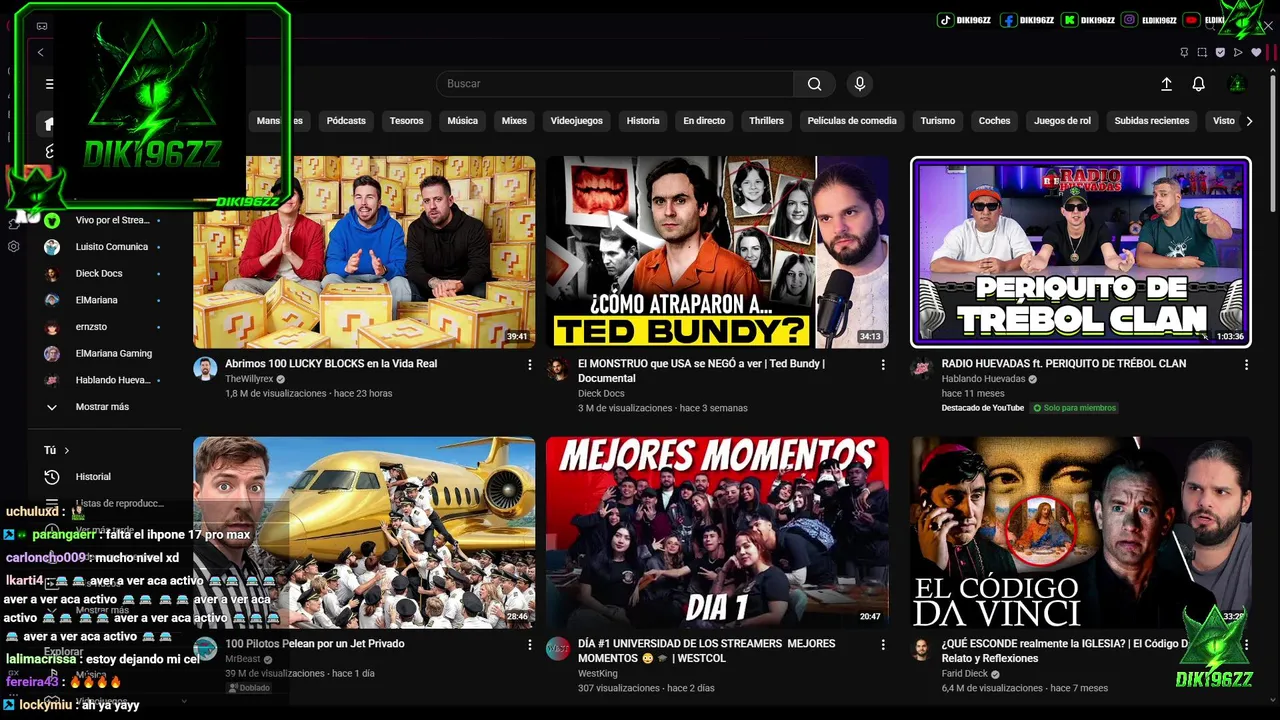Screen dimensions: 1280x720
Task: Click the 'Destacado de YouTube' label
Action: point(982,408)
